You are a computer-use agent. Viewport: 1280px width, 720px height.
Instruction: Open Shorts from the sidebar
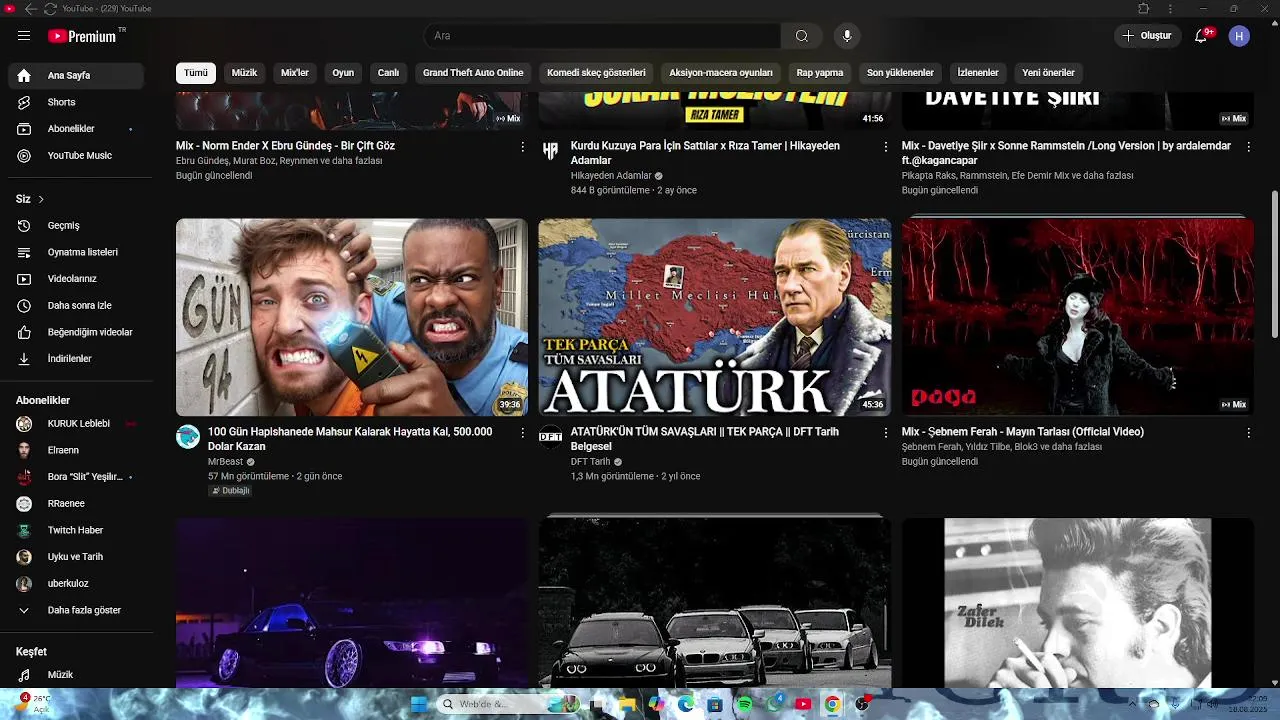pos(76,102)
